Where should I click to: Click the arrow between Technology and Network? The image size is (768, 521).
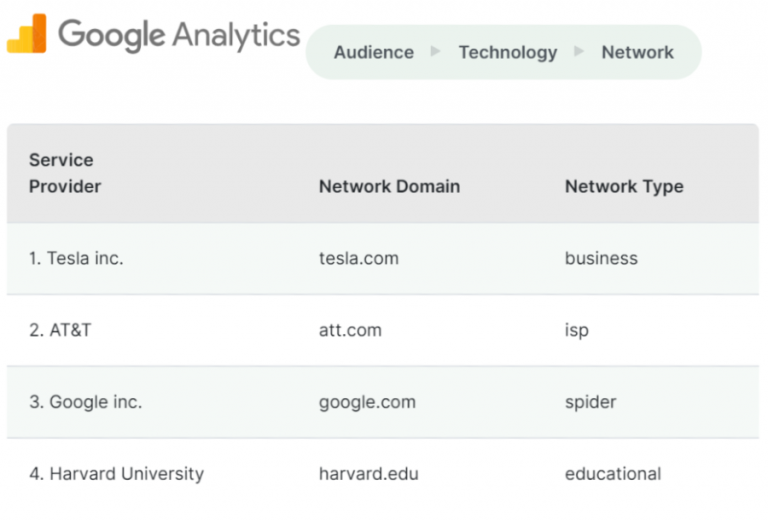[x=578, y=51]
